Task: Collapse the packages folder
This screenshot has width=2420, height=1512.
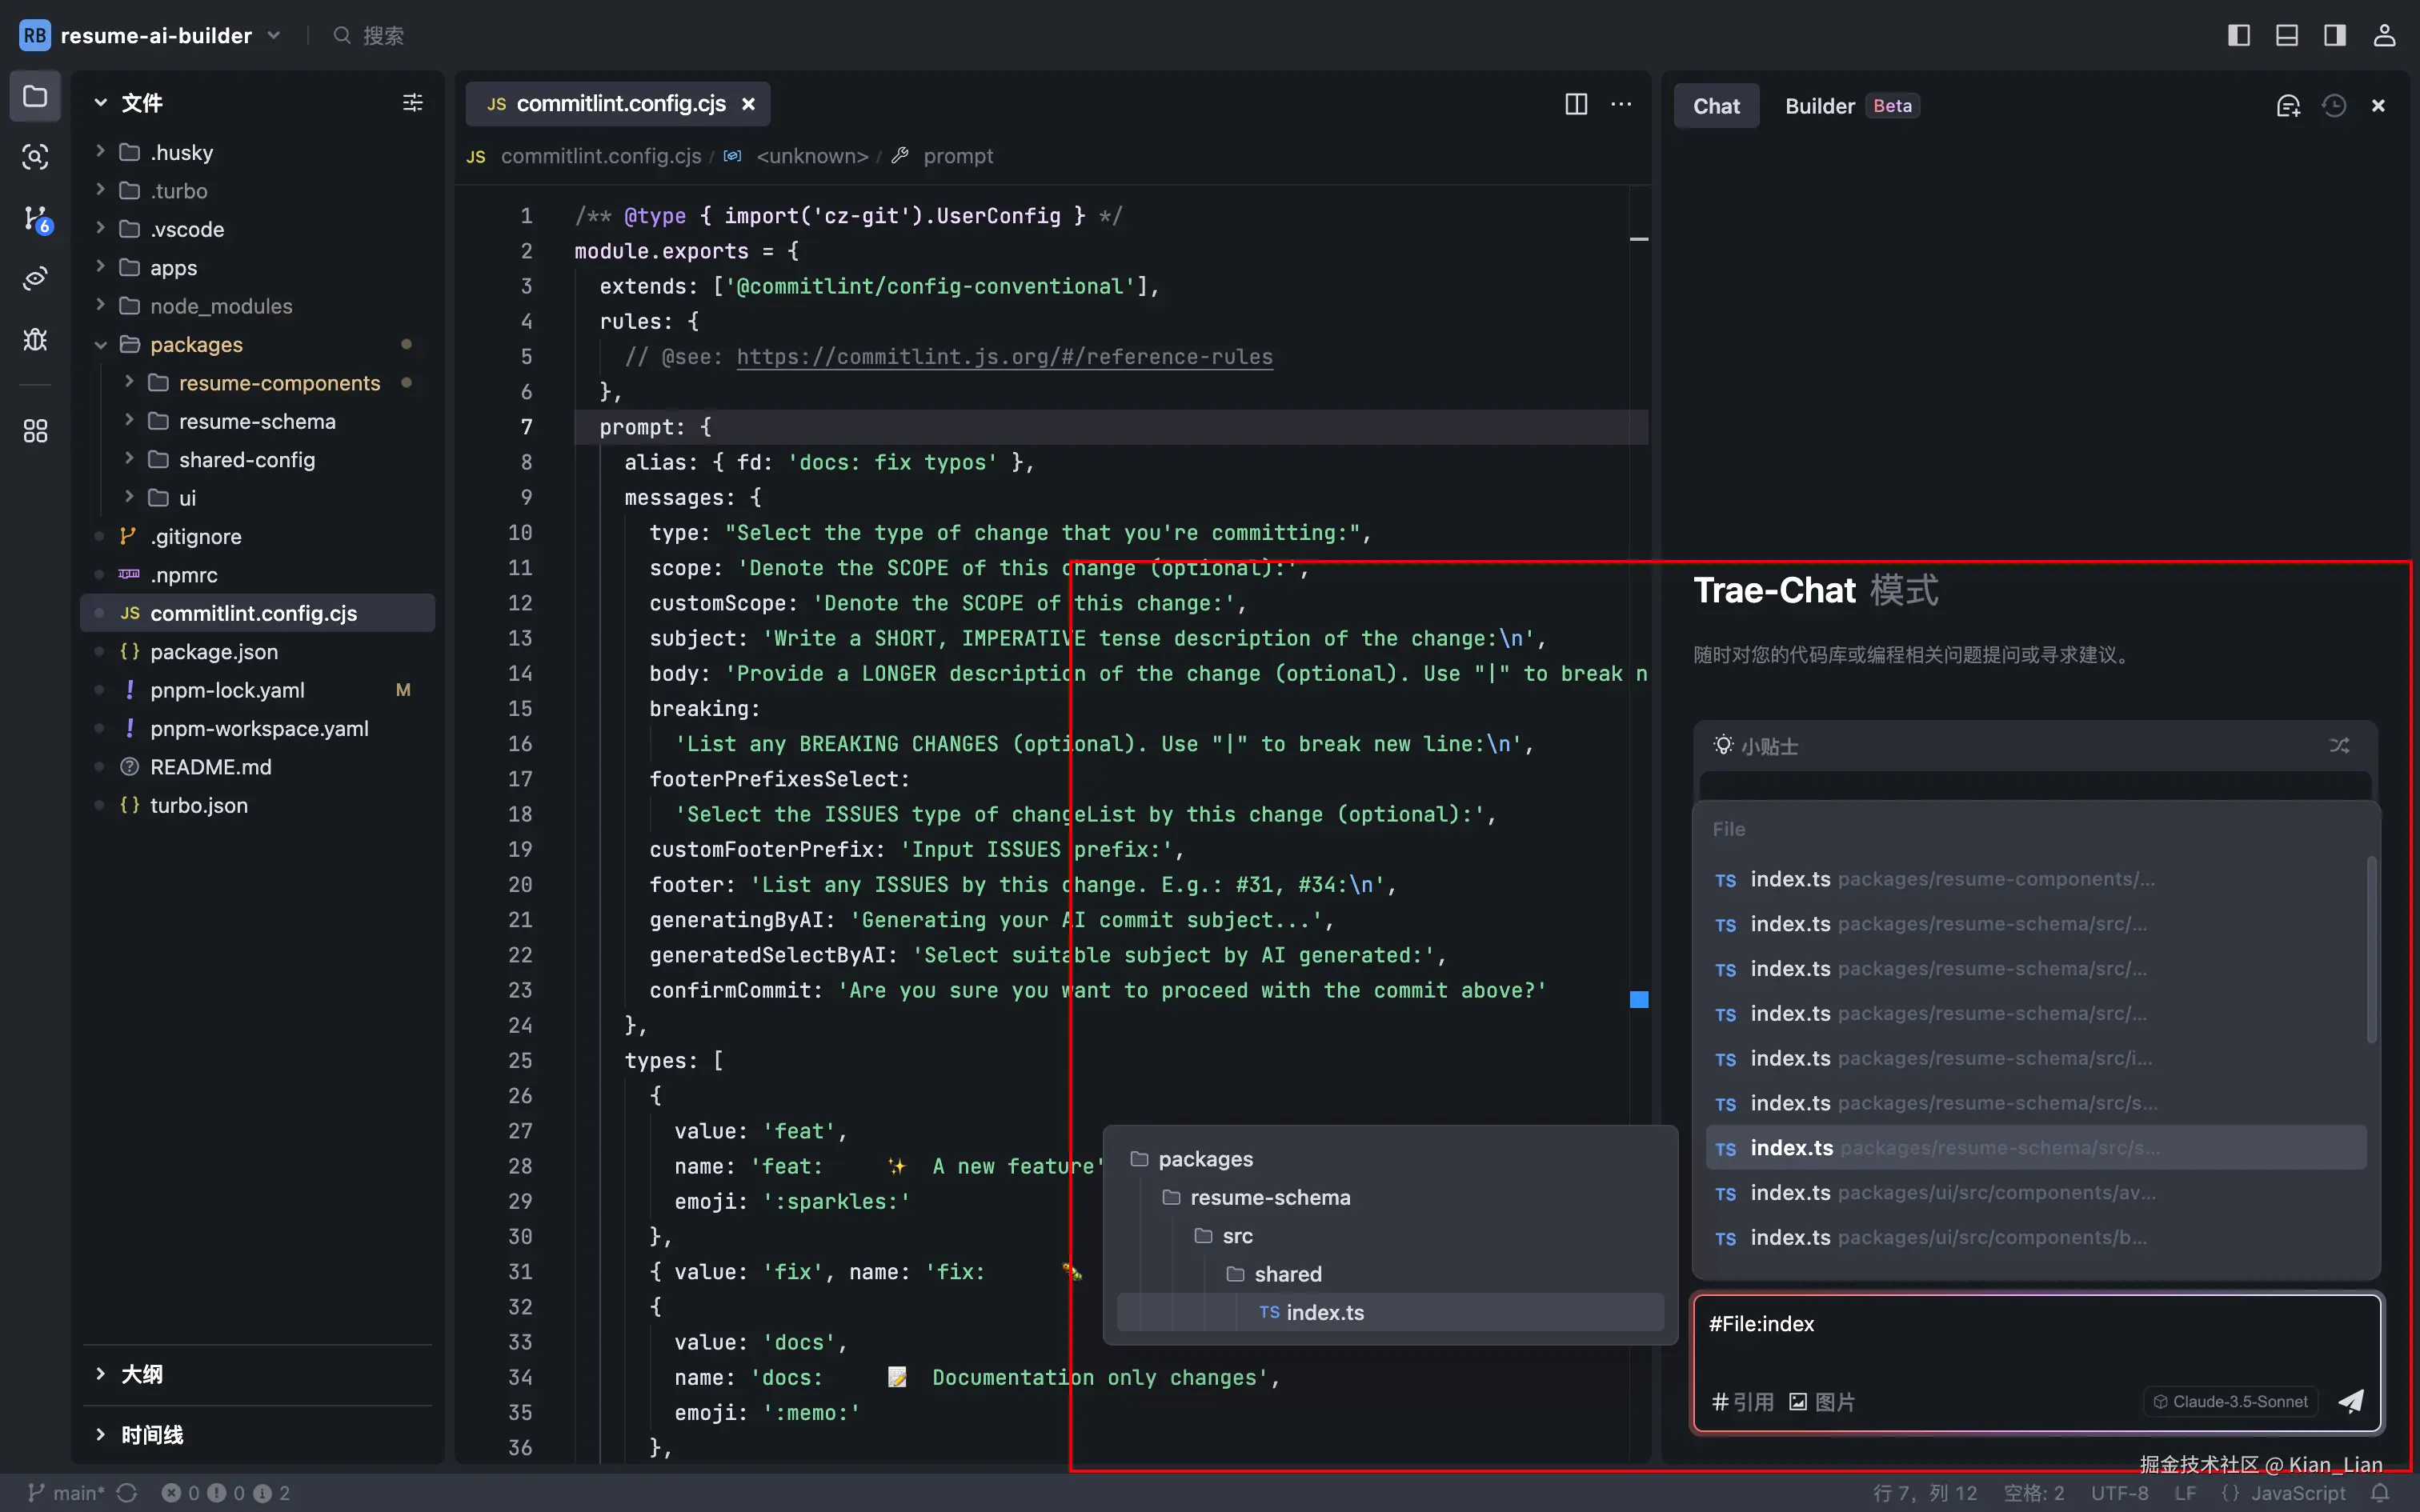Action: [196, 344]
